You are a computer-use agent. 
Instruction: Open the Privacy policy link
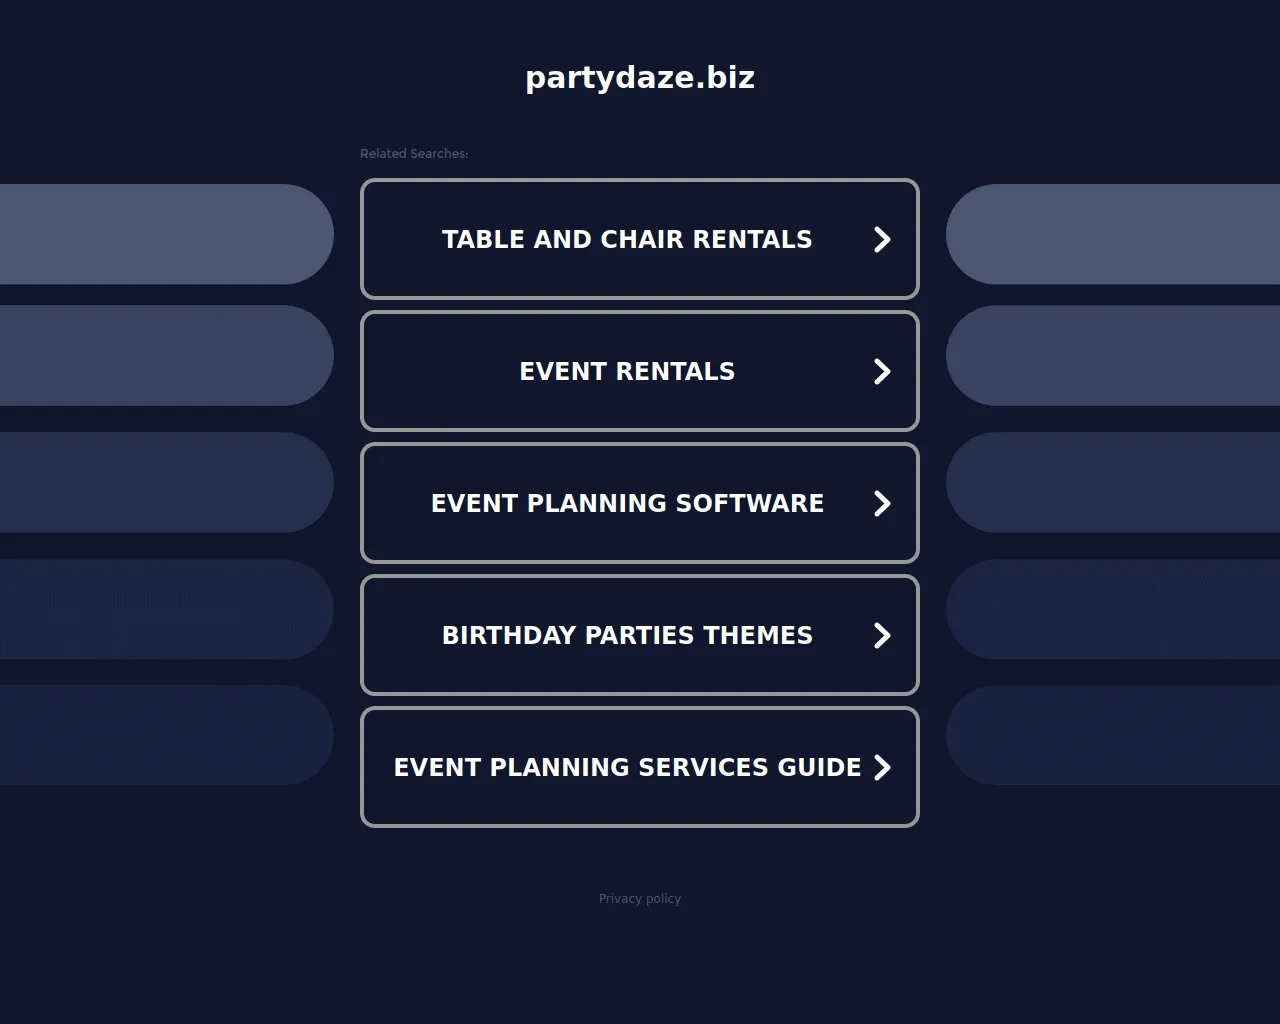tap(639, 898)
